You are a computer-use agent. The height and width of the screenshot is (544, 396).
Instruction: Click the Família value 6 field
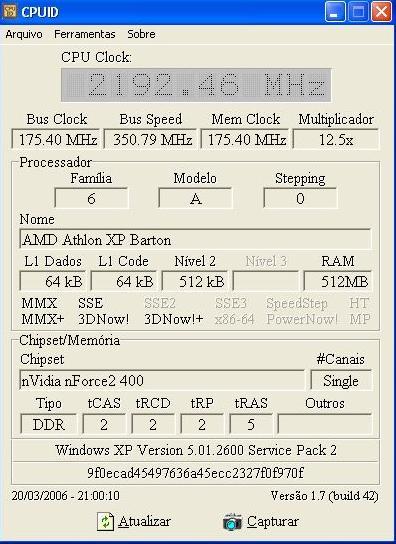click(91, 198)
